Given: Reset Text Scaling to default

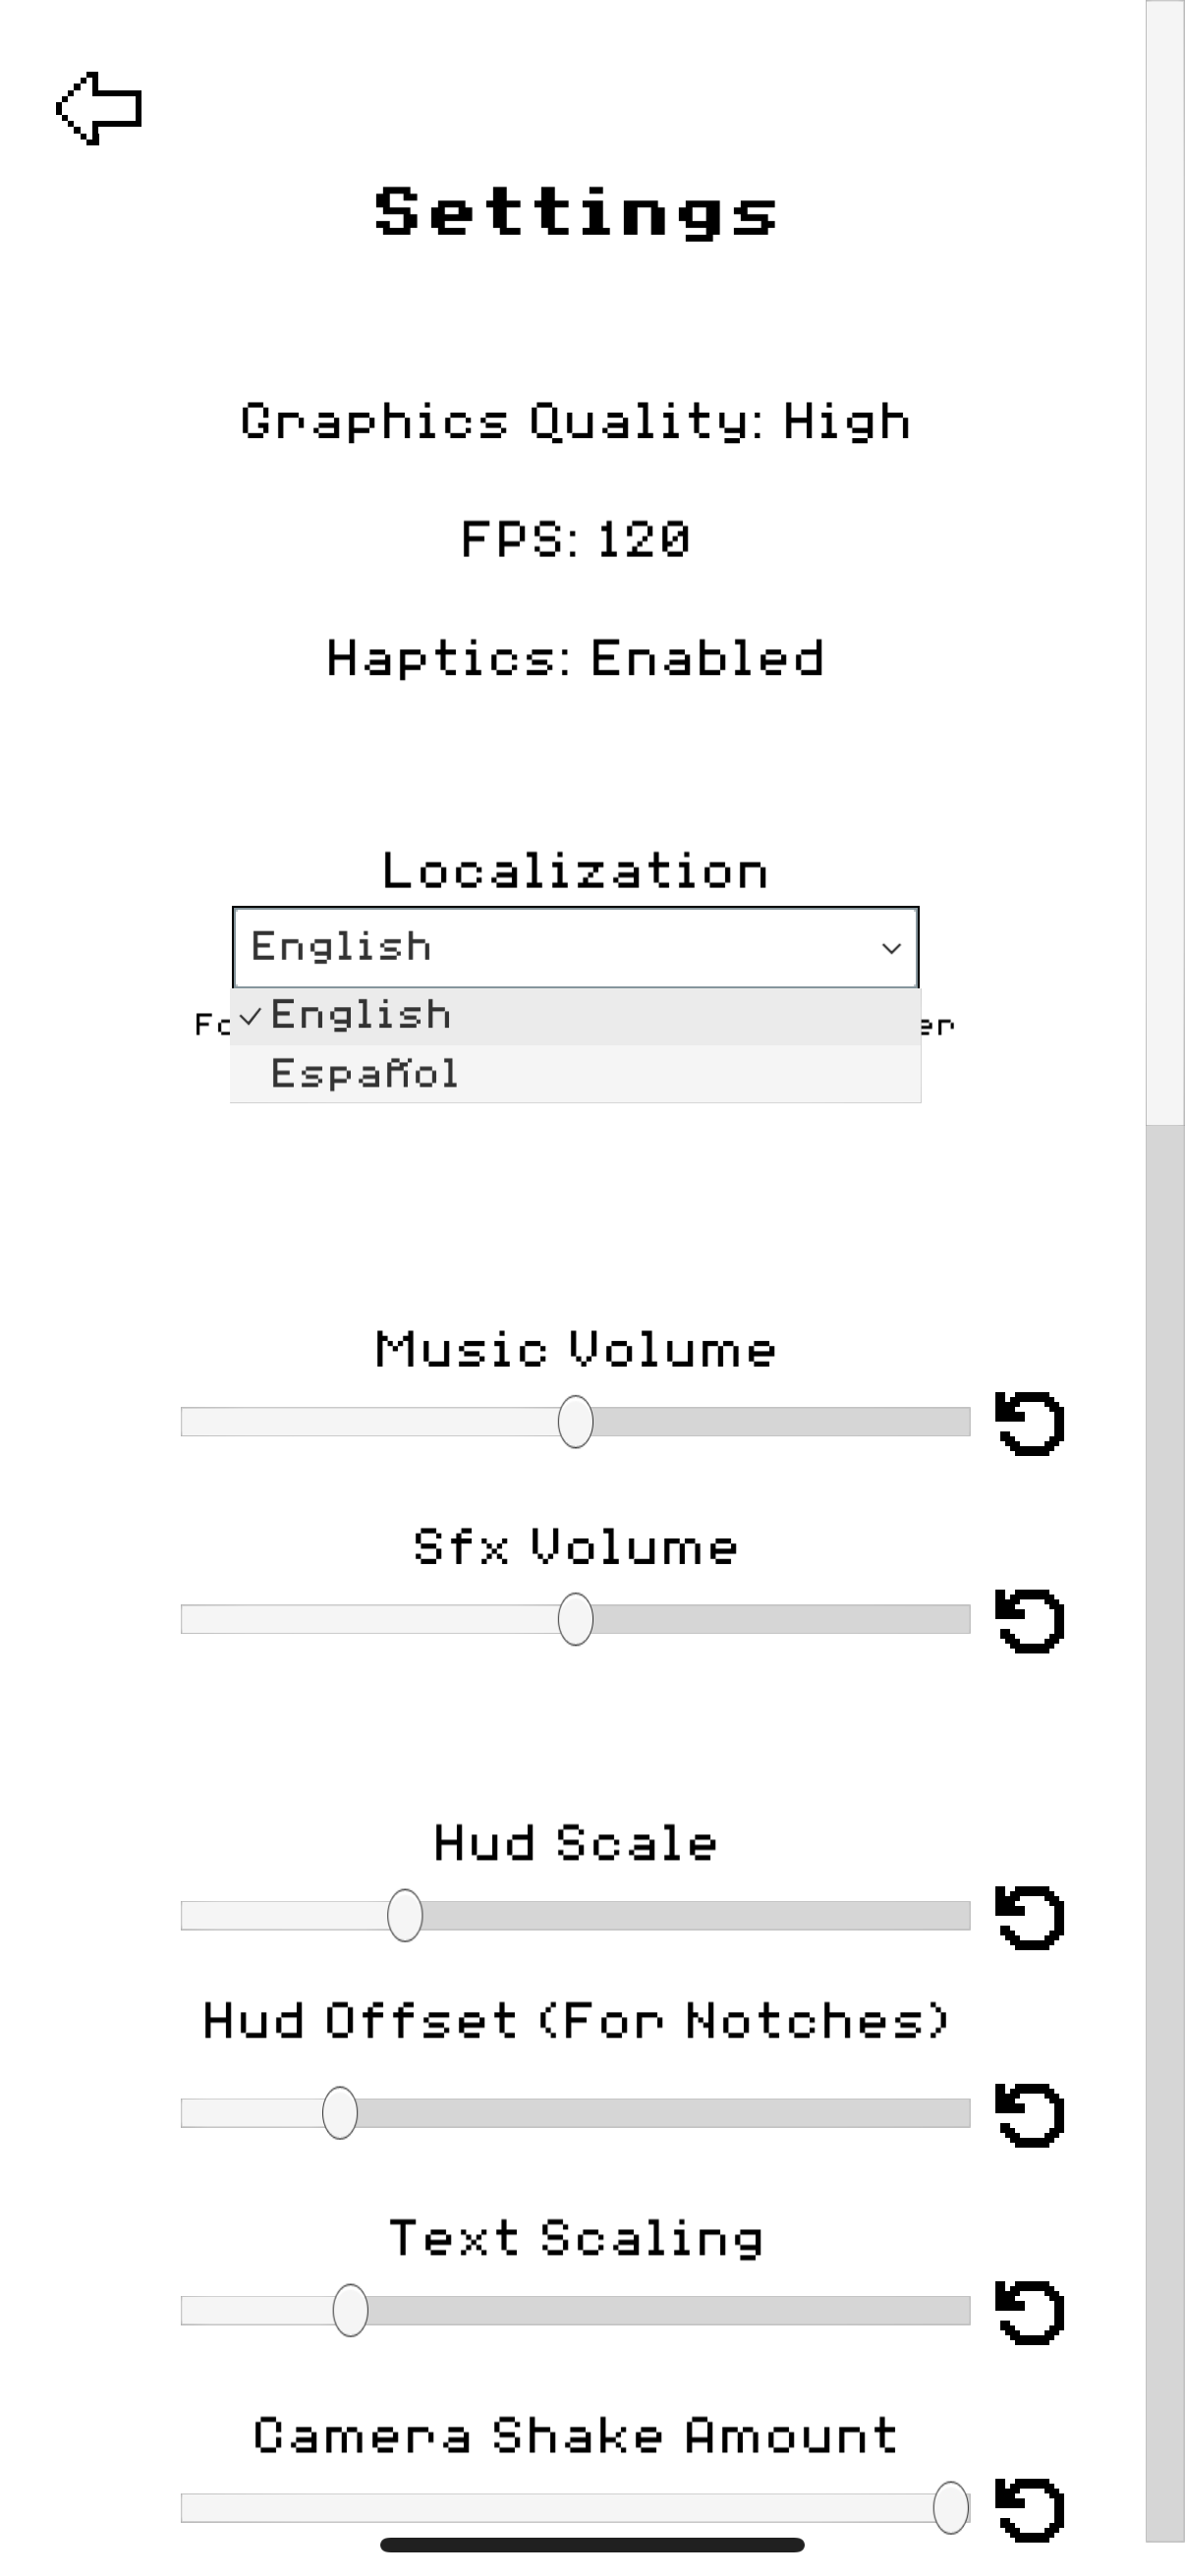Looking at the screenshot, I should click(1030, 2311).
